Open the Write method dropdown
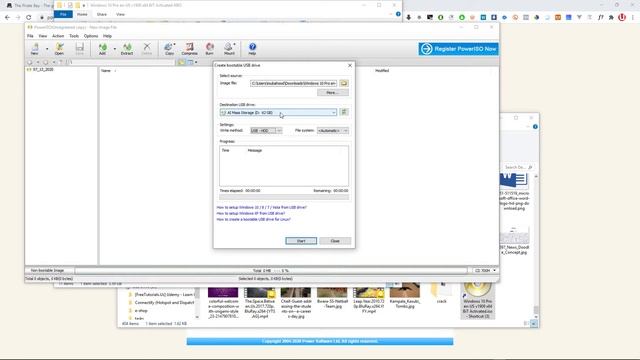Screen dimensions: 640x360 (x=266, y=131)
